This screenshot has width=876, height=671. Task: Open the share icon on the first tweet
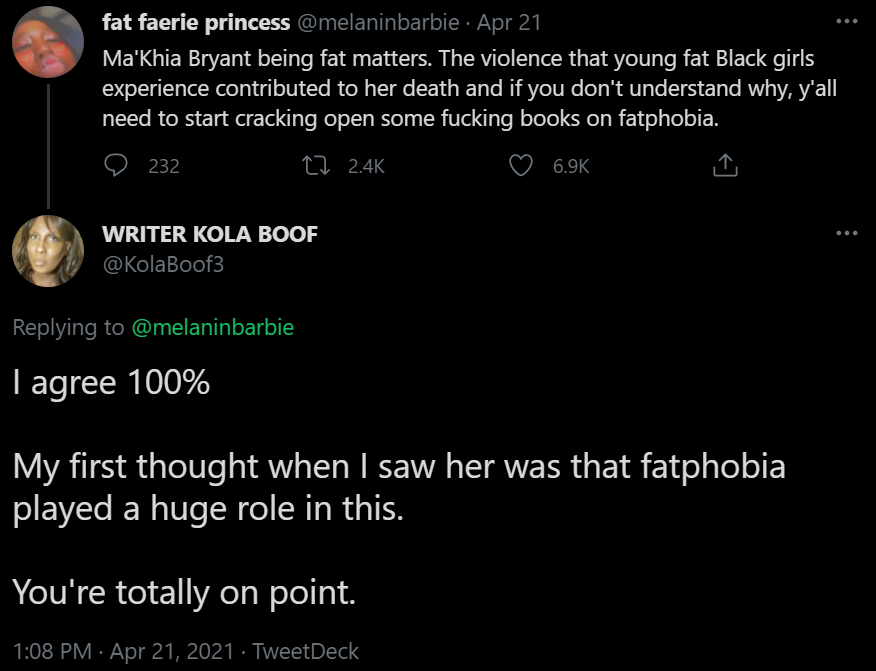pyautogui.click(x=725, y=165)
